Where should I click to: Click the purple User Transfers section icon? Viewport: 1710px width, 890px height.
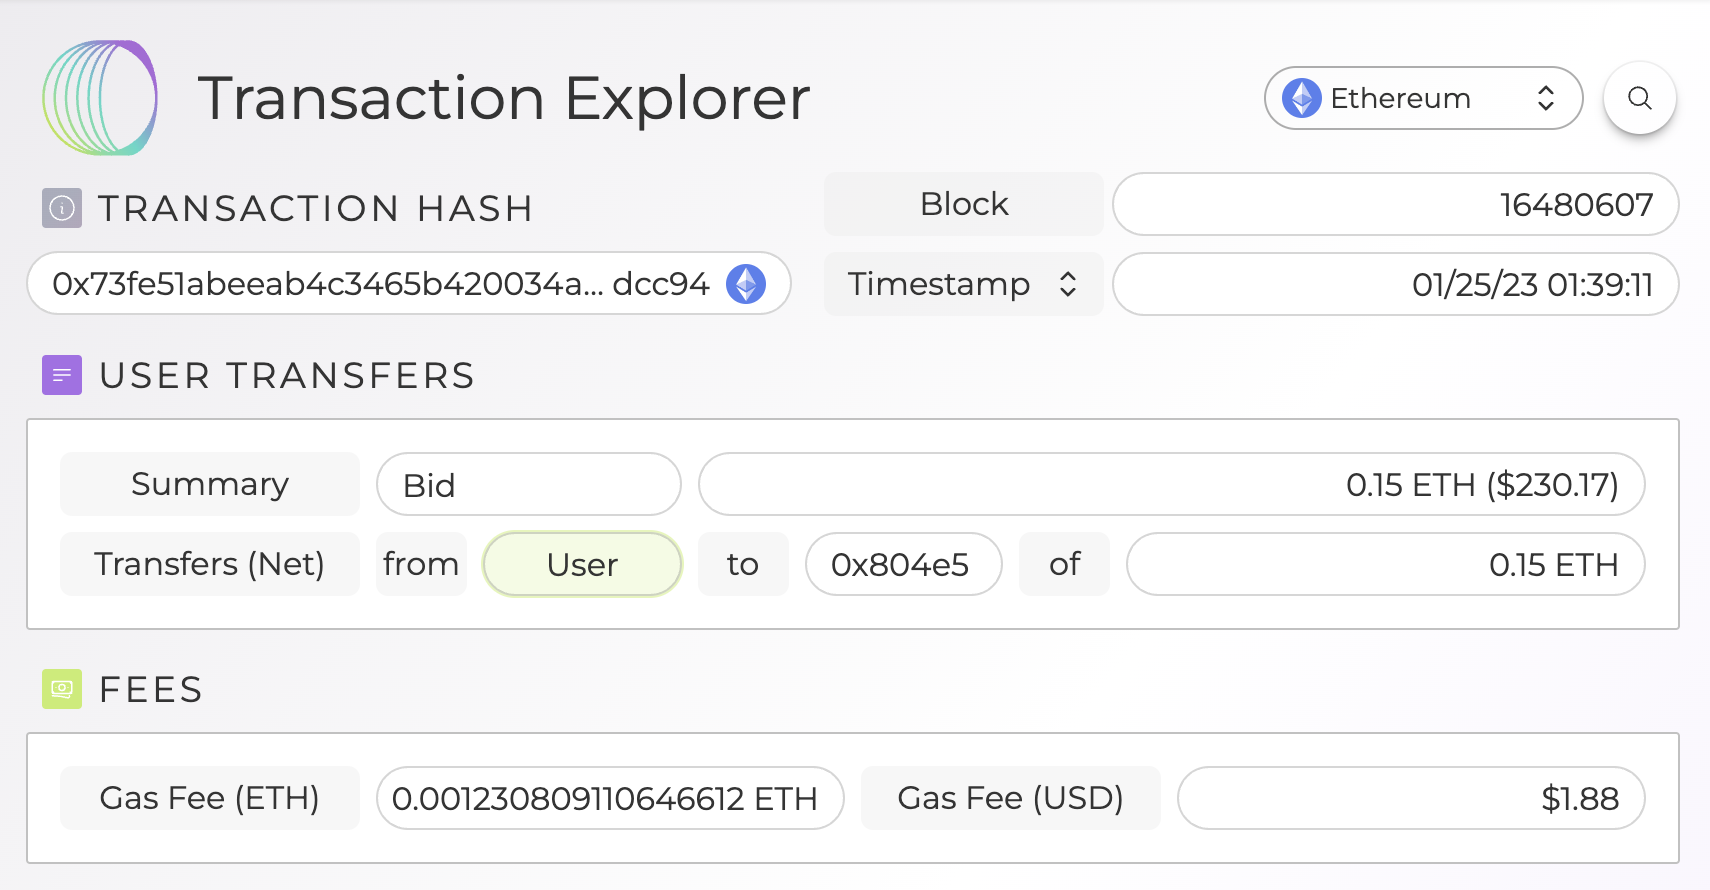pos(62,375)
